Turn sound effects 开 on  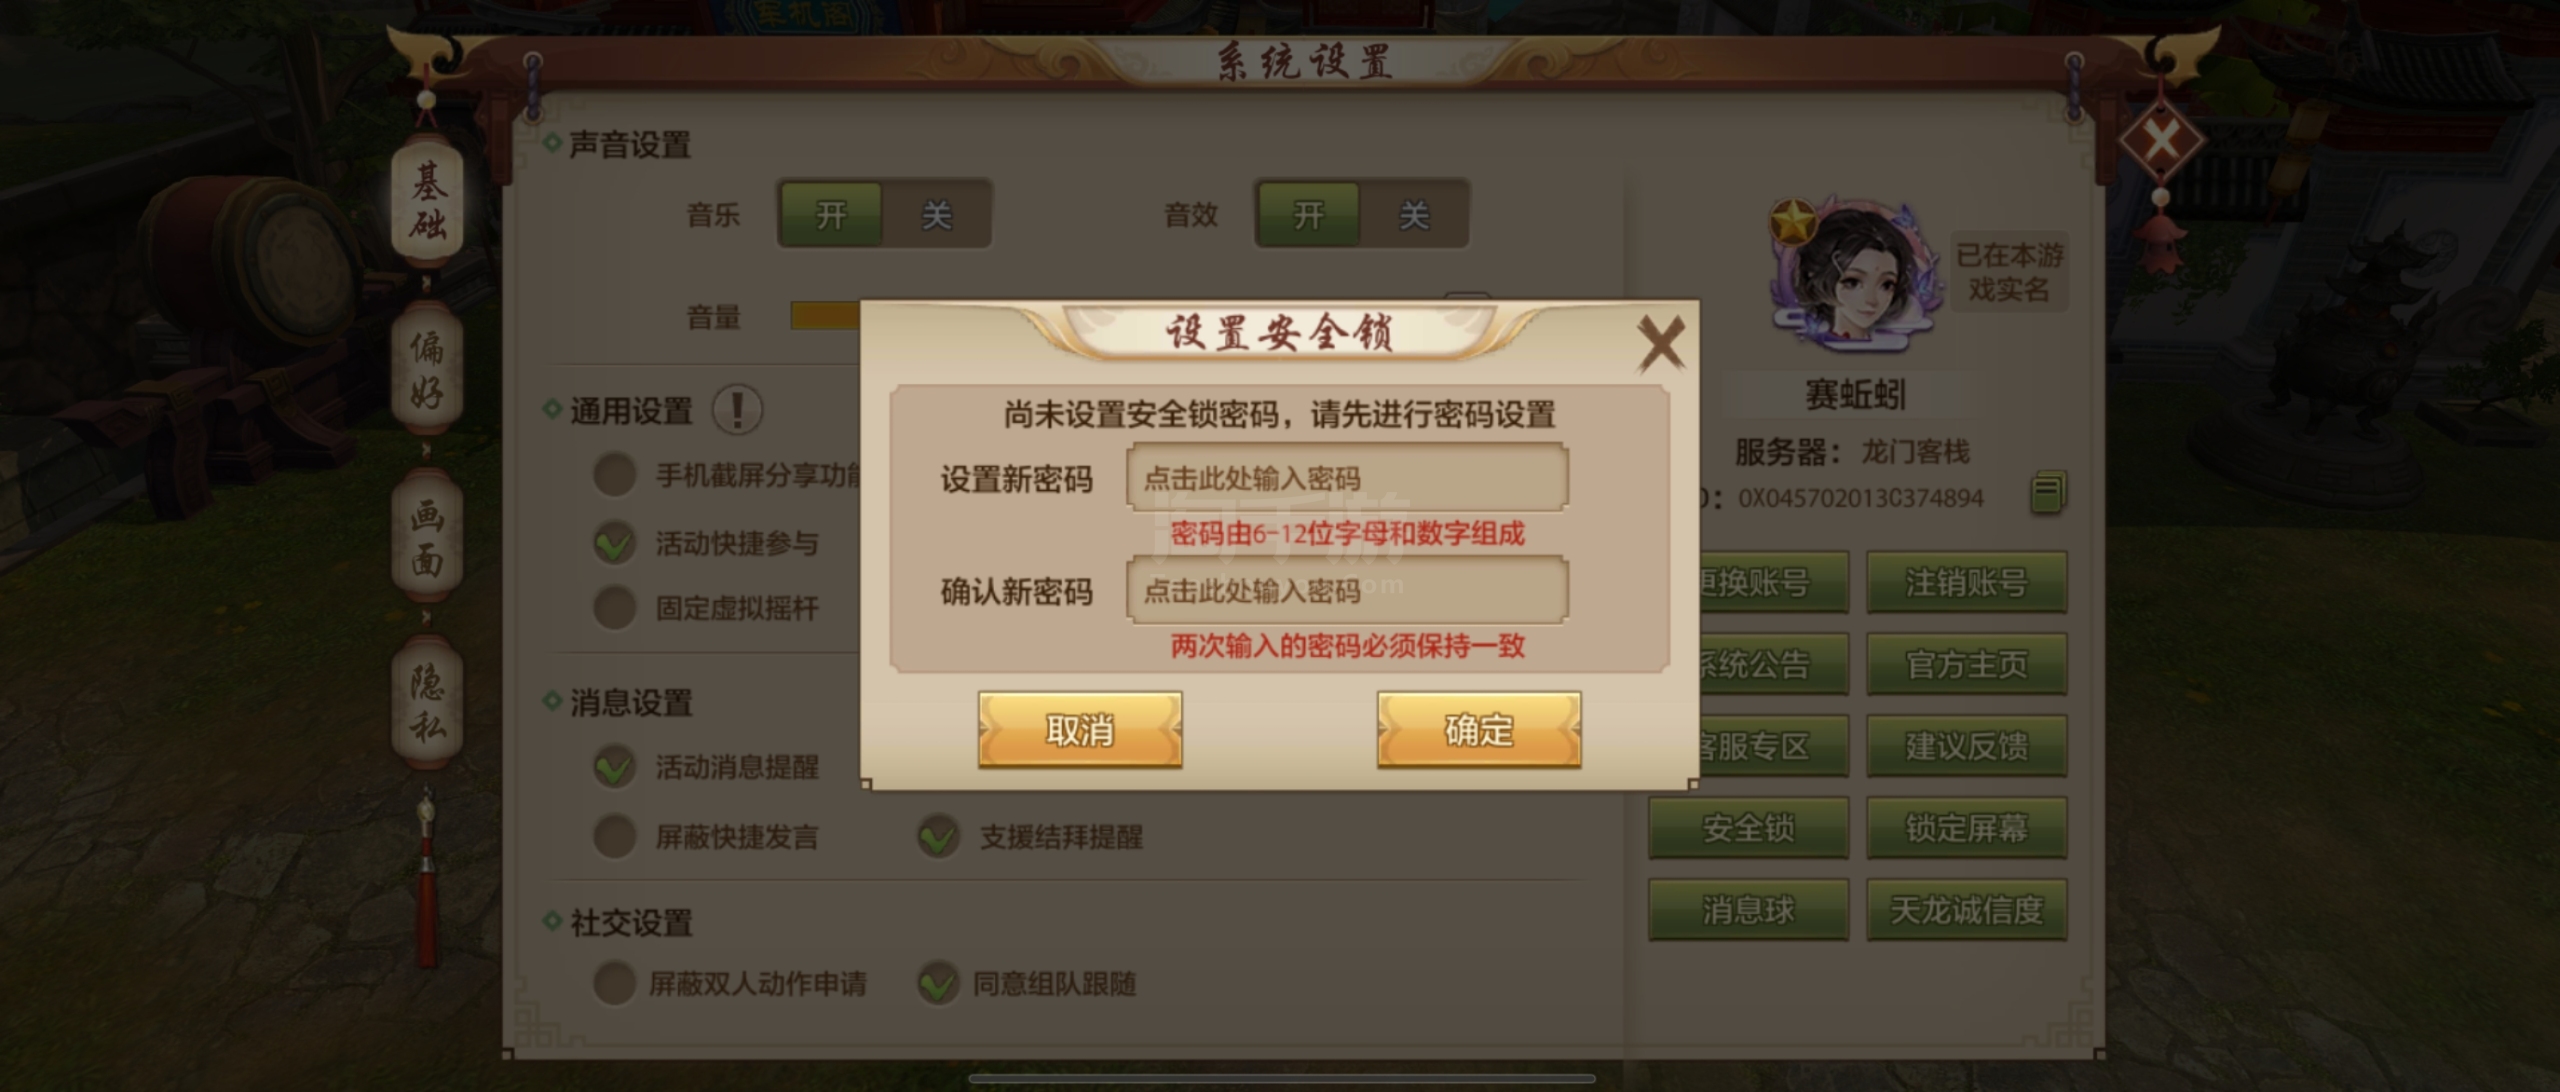tap(1308, 214)
